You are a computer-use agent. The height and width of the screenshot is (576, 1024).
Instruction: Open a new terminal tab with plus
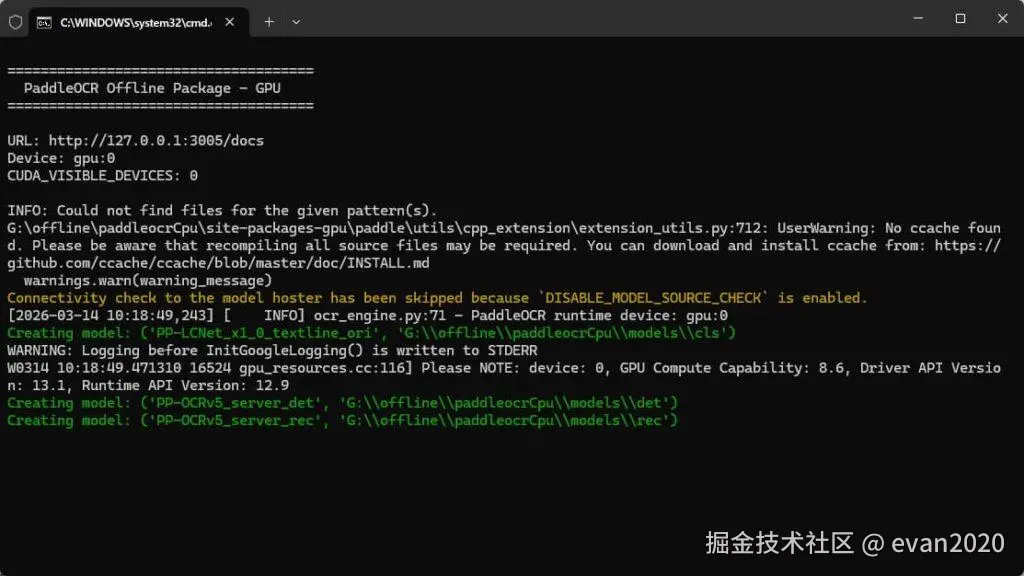pyautogui.click(x=269, y=22)
